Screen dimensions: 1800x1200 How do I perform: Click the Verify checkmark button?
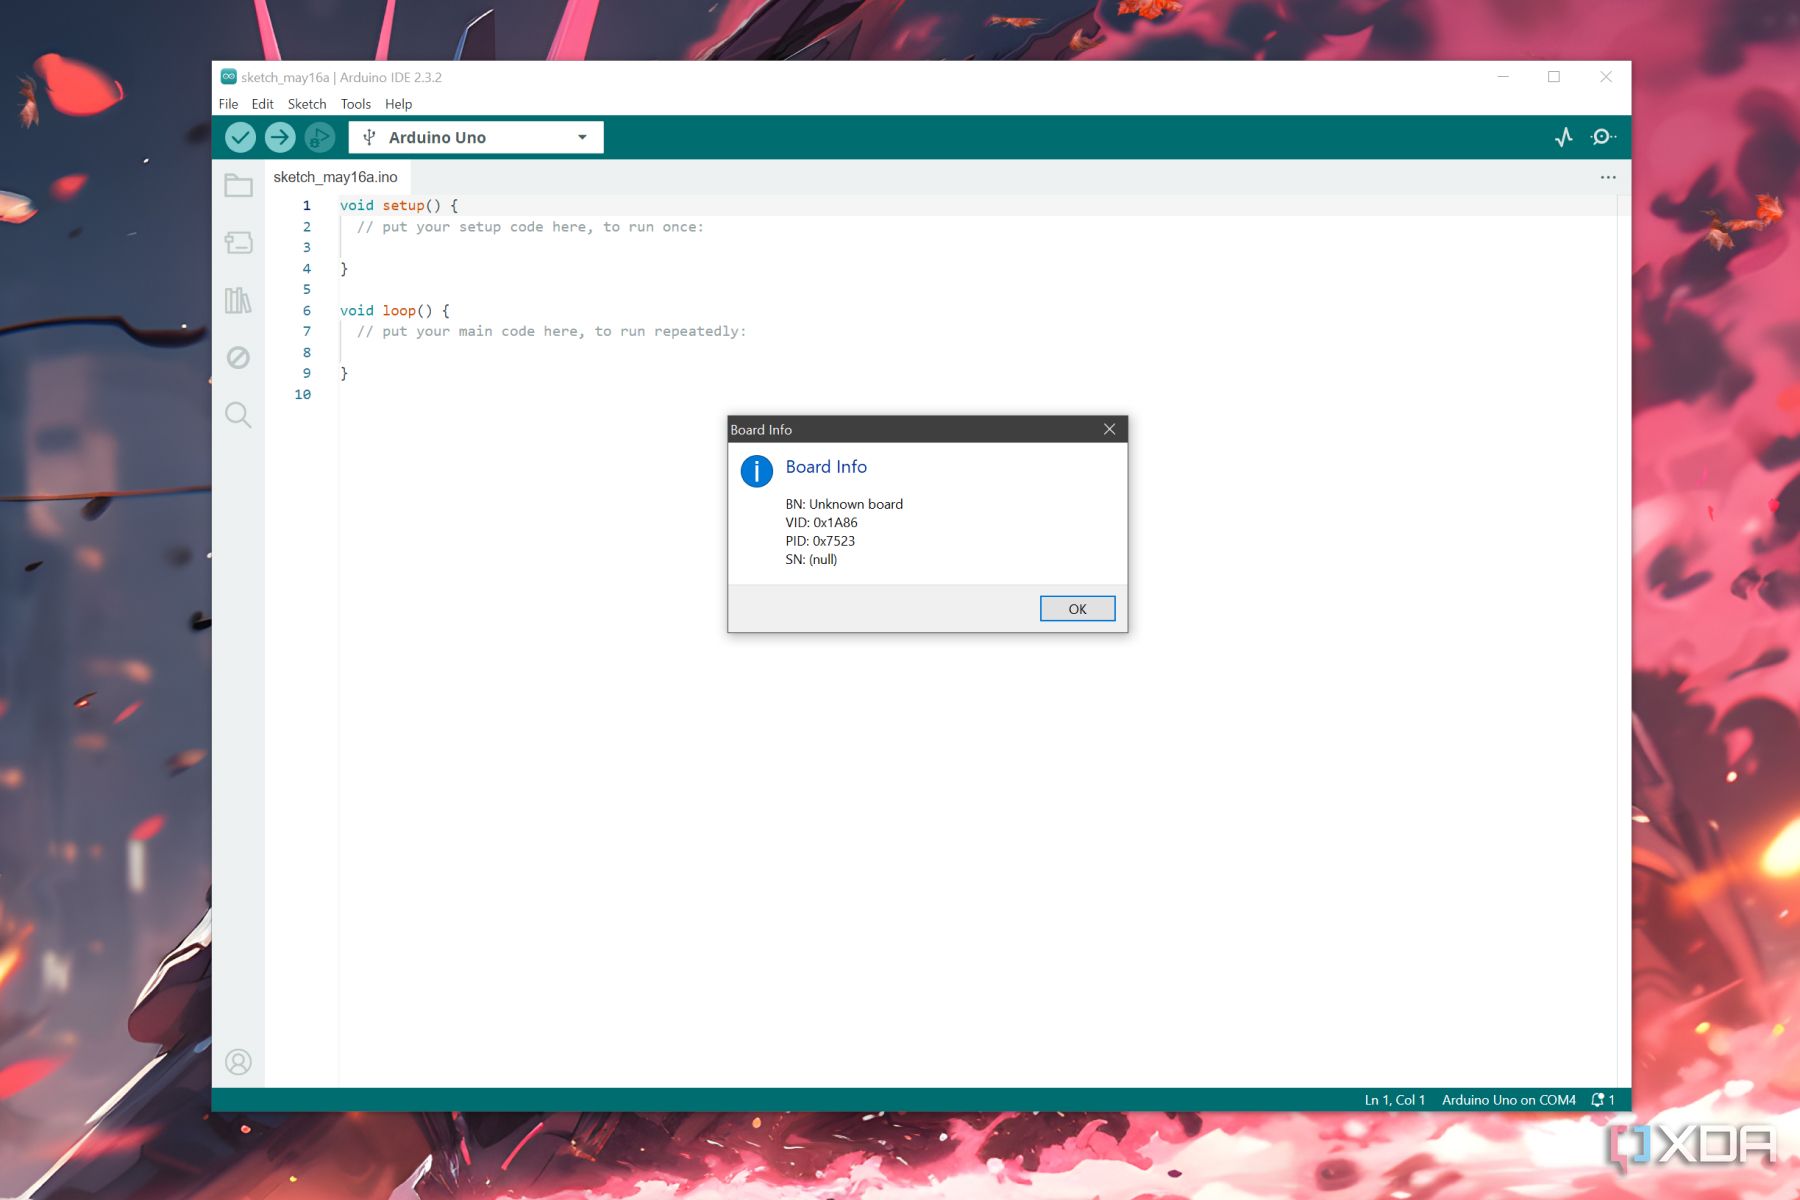[240, 137]
